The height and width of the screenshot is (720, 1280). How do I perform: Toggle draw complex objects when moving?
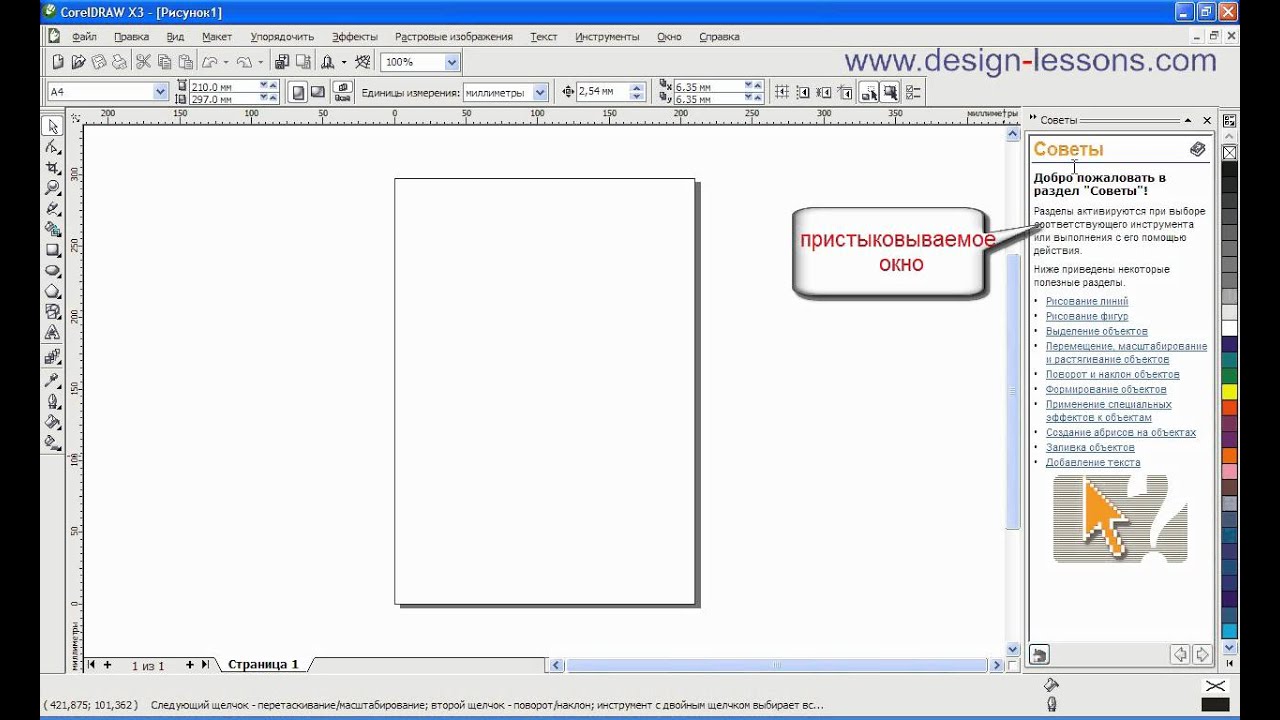pos(868,92)
